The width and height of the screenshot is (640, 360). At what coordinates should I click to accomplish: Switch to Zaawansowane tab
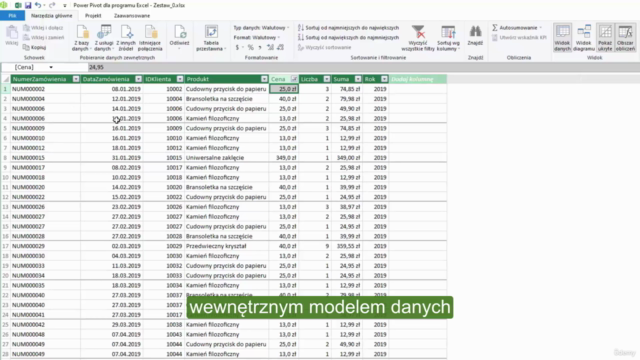click(x=132, y=16)
